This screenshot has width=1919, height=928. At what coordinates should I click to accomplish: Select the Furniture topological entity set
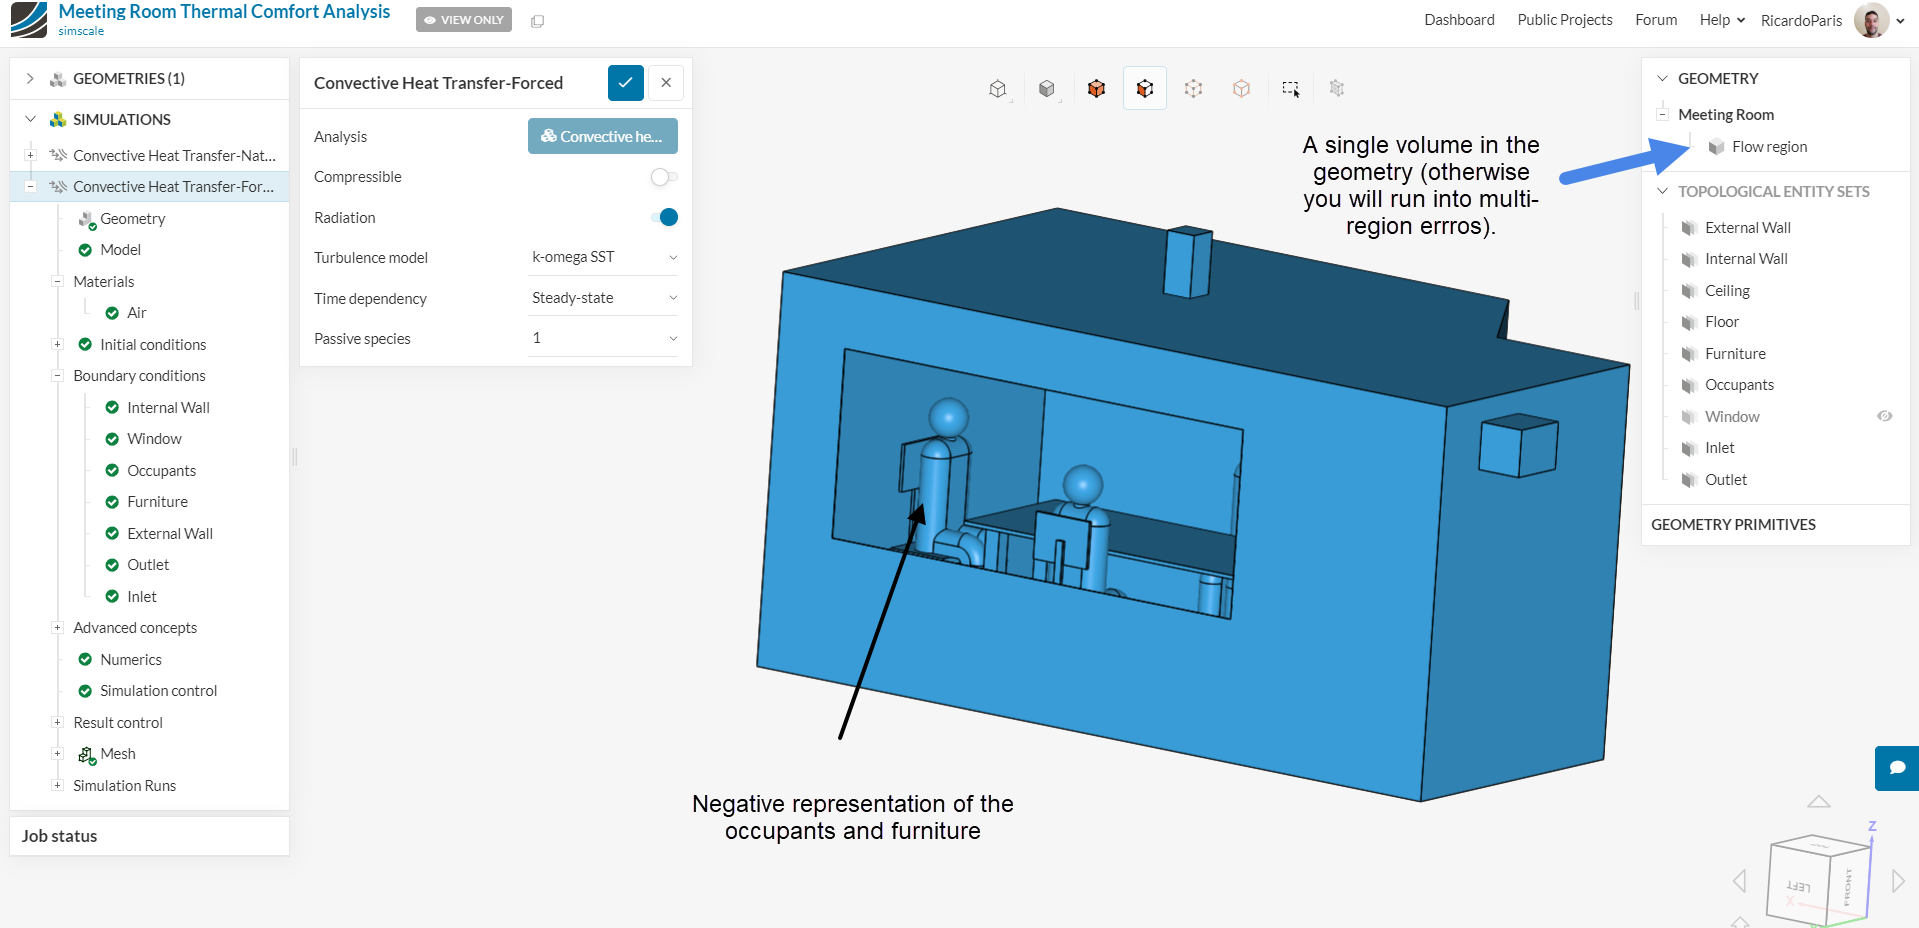1735,354
